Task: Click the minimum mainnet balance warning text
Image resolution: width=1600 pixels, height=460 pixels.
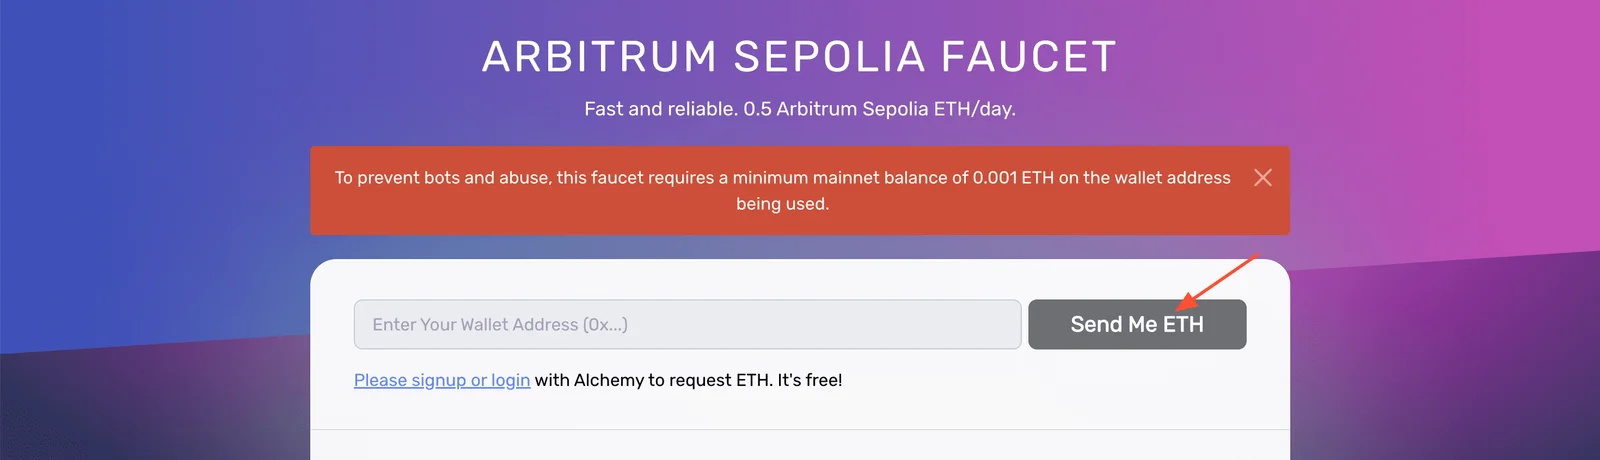Action: (782, 190)
